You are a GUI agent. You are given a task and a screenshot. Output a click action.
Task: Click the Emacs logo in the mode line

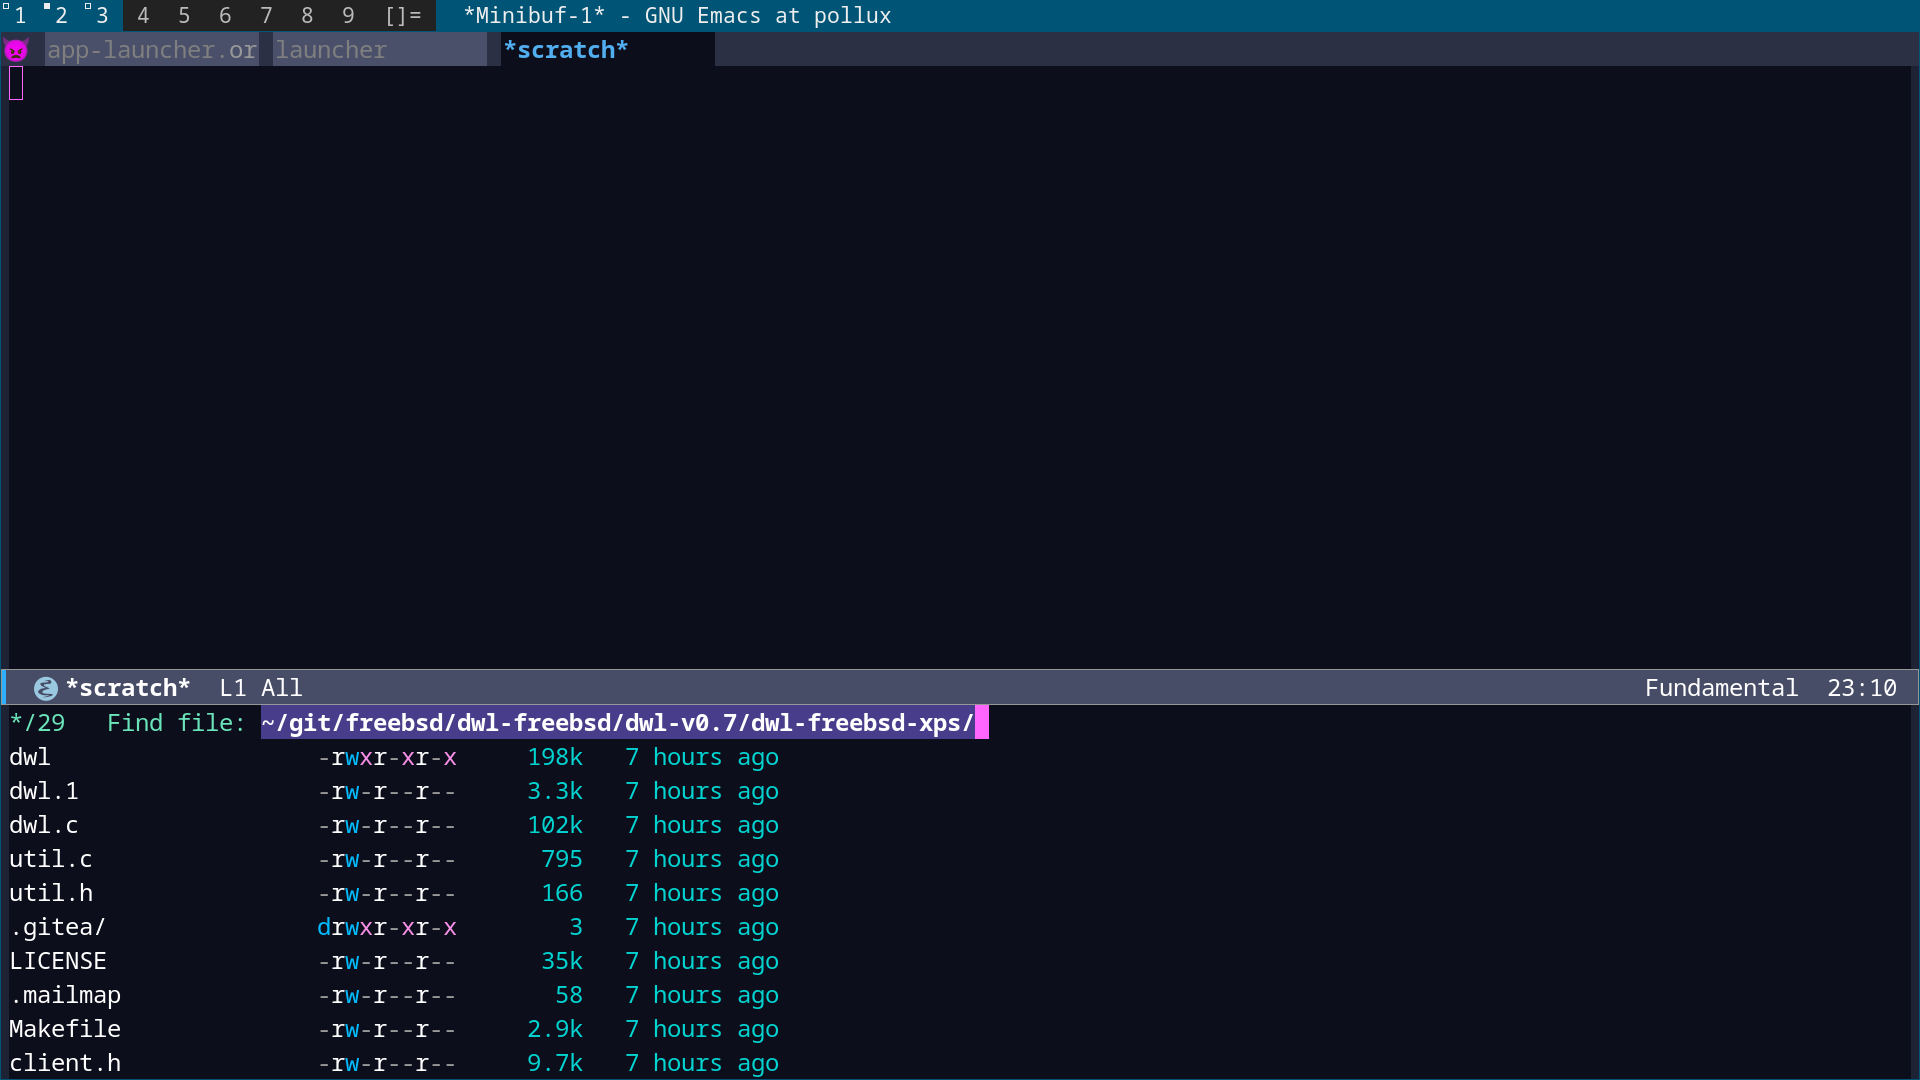point(45,687)
